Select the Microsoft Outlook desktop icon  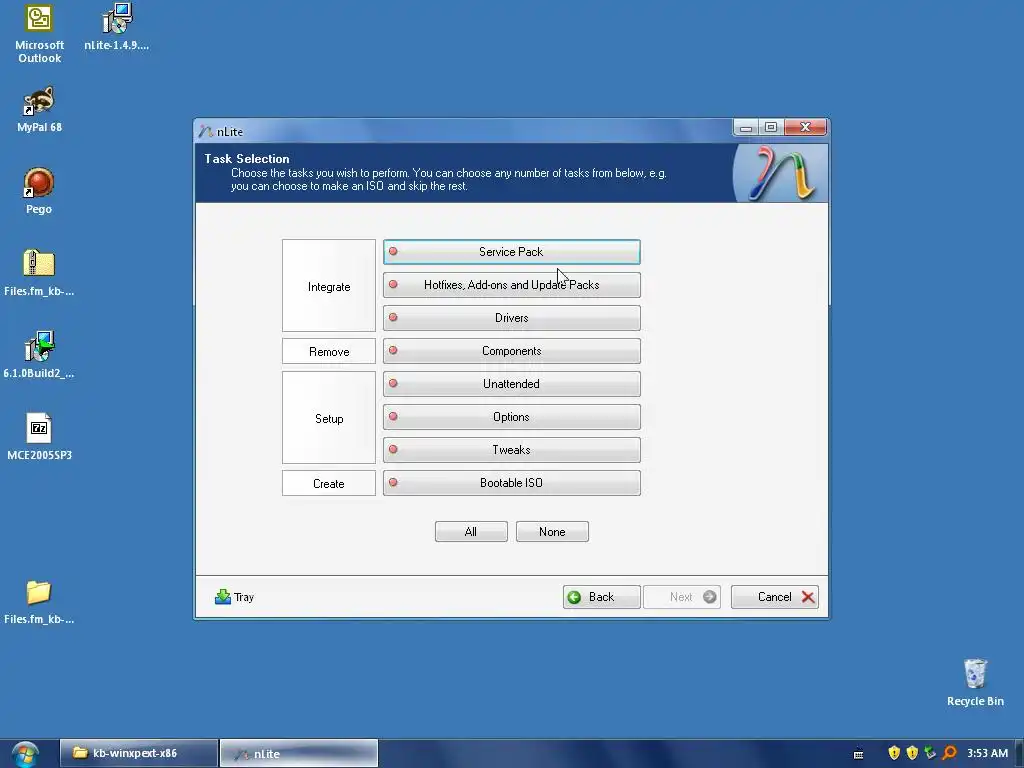click(x=39, y=34)
